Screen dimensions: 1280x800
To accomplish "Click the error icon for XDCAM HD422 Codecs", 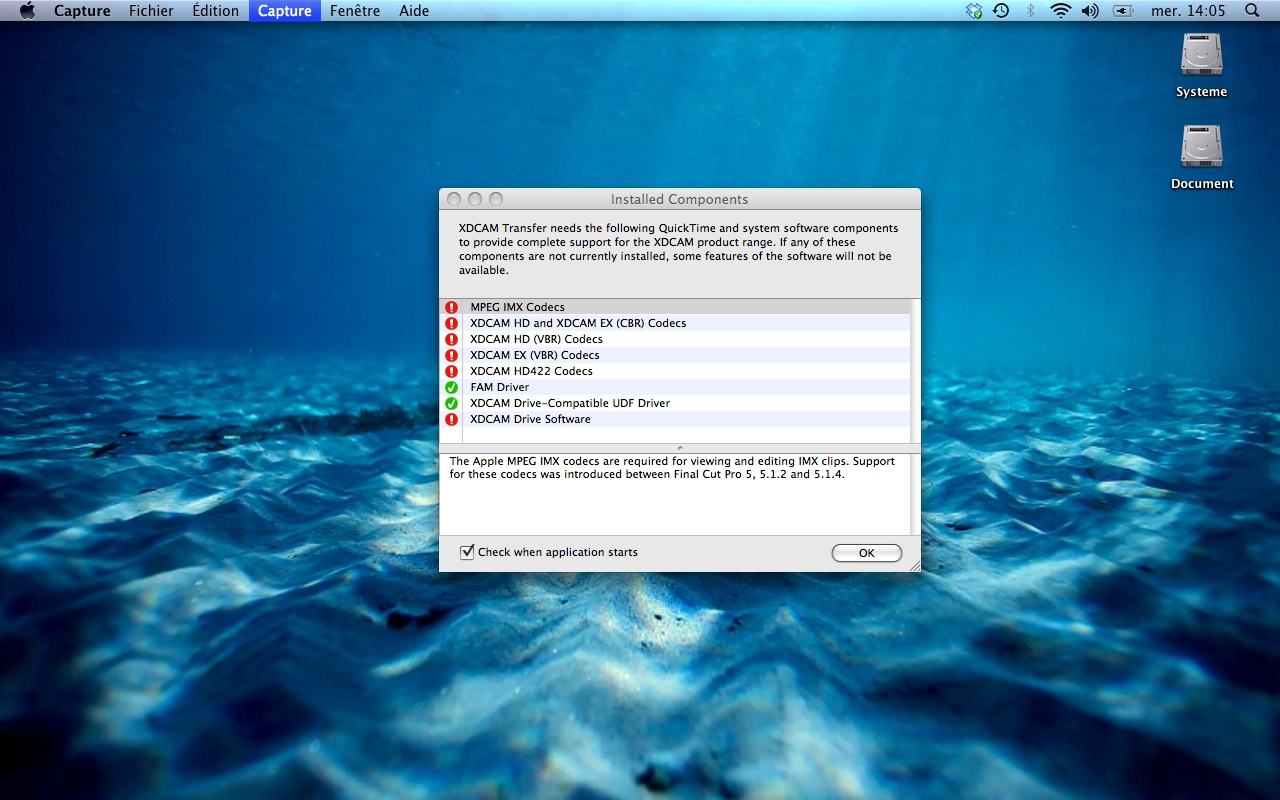I will point(451,371).
